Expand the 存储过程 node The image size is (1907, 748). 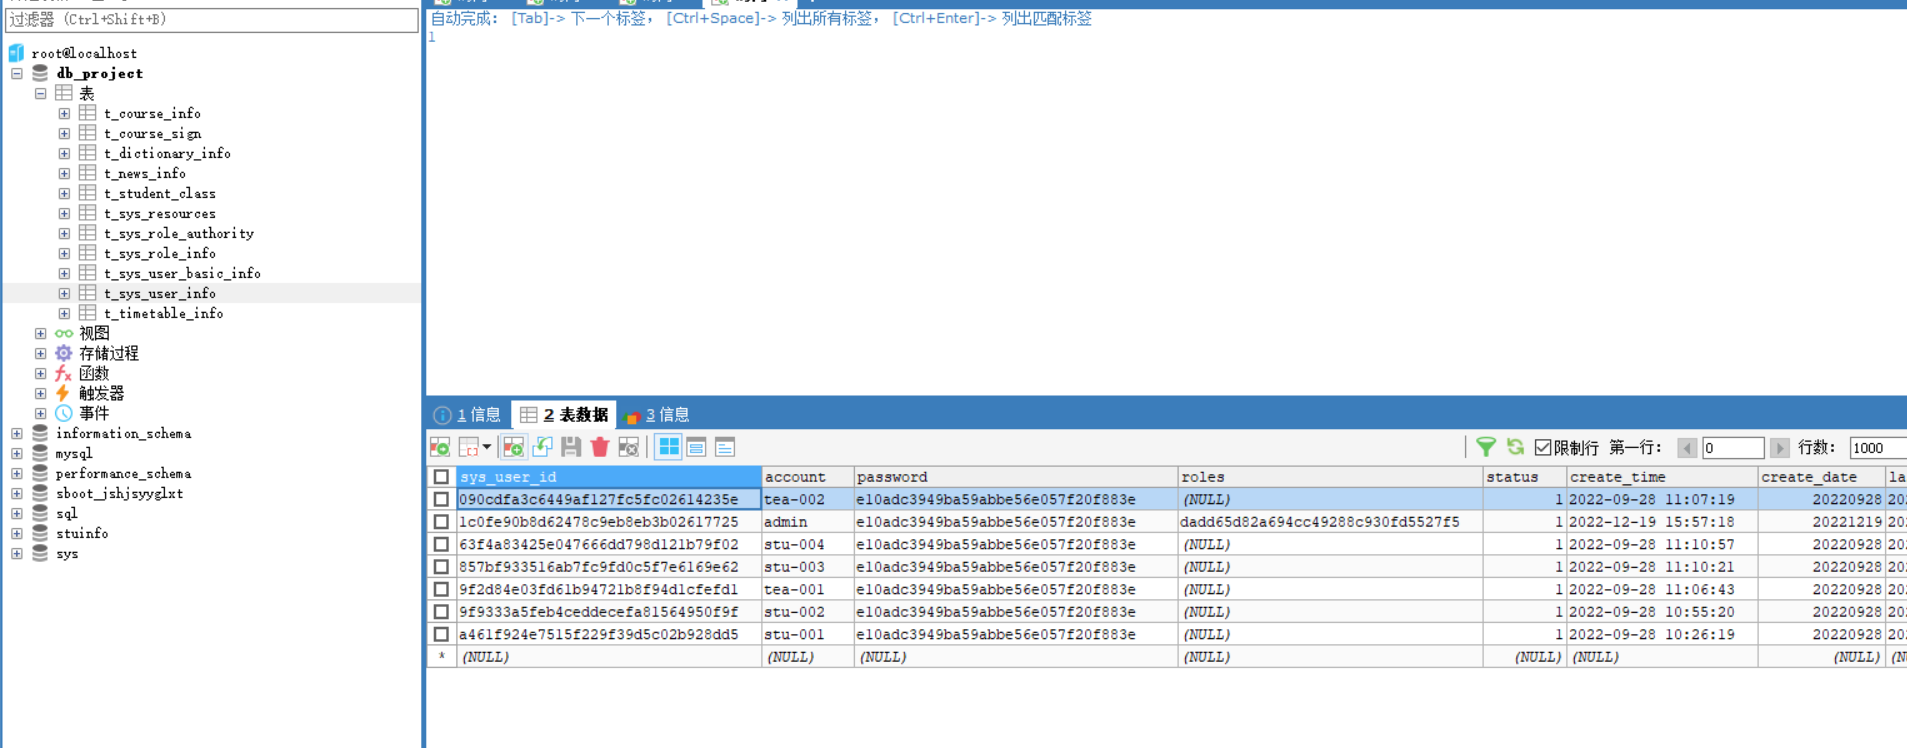coord(41,353)
